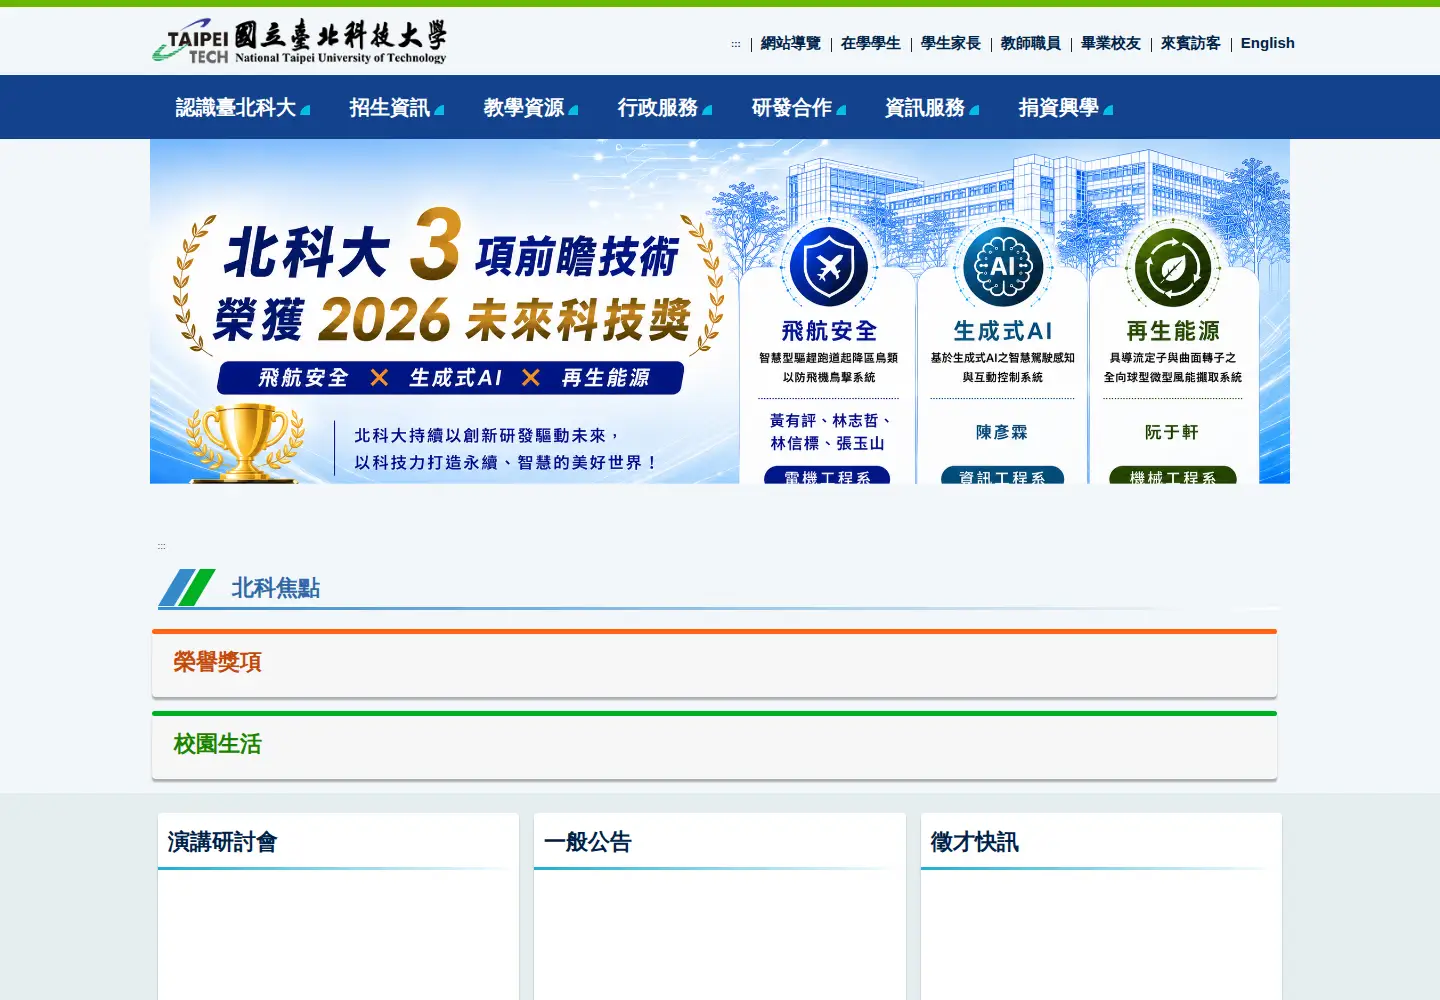Select the 徵才快訊 panel heading
The height and width of the screenshot is (1000, 1440).
(974, 842)
